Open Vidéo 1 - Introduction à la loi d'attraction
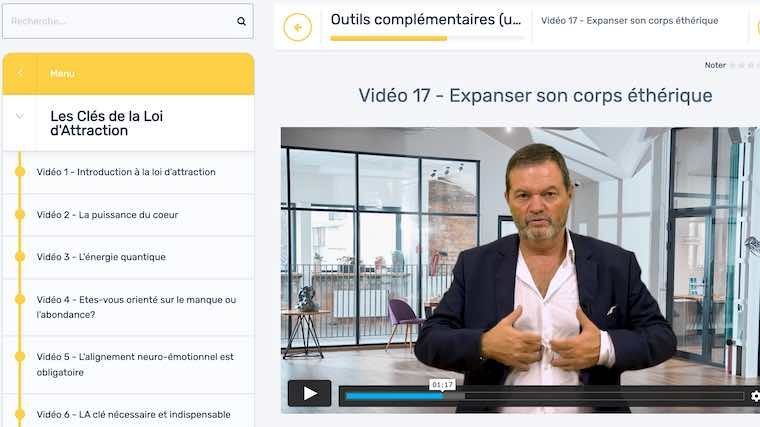Image resolution: width=760 pixels, height=427 pixels. (x=126, y=172)
